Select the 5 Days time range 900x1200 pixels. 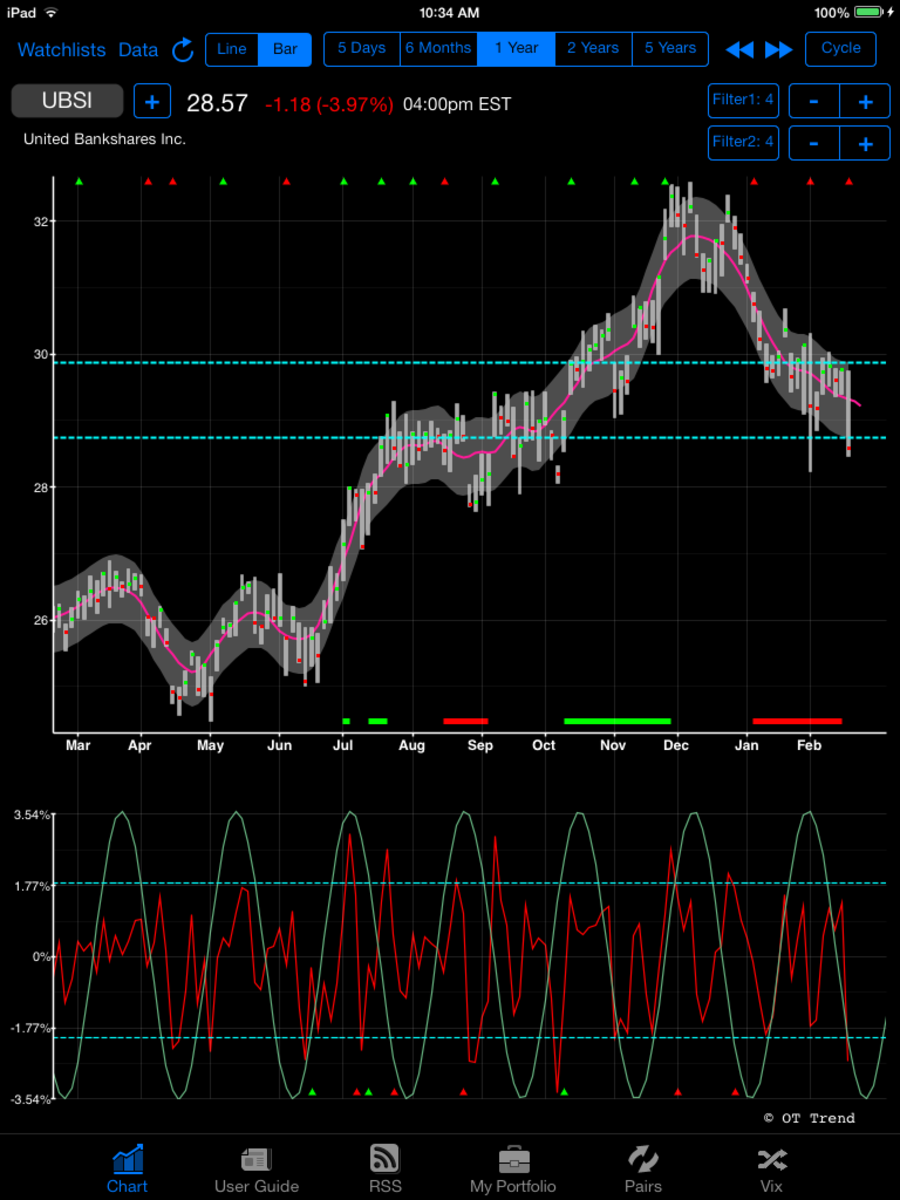point(361,49)
